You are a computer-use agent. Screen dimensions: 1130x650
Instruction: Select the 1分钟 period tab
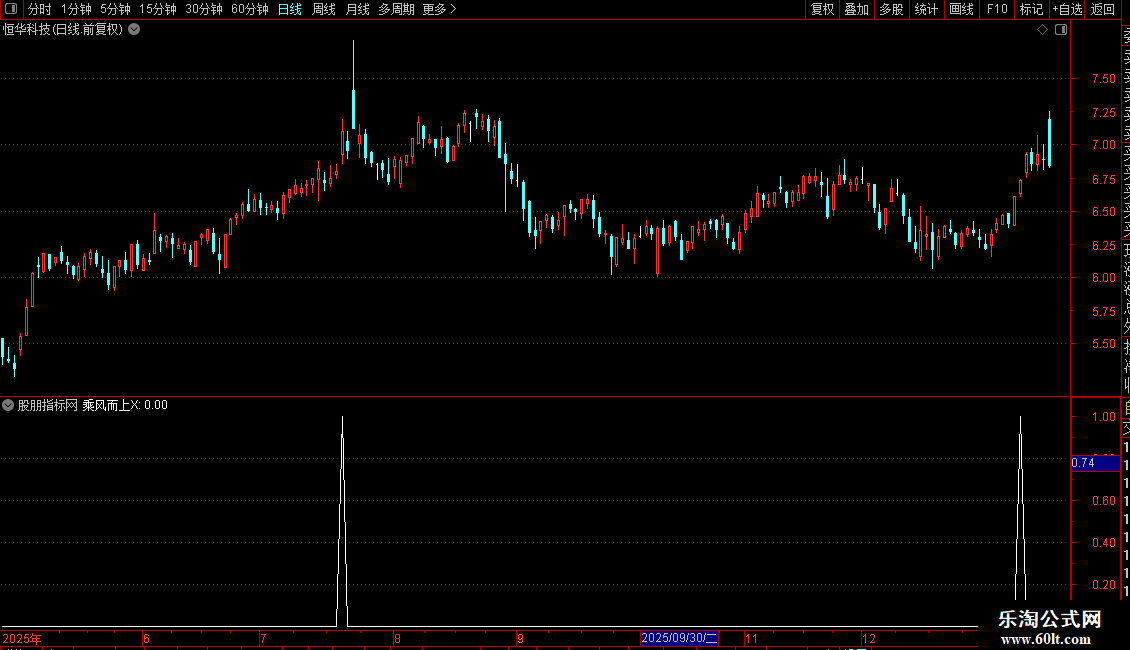(x=76, y=9)
